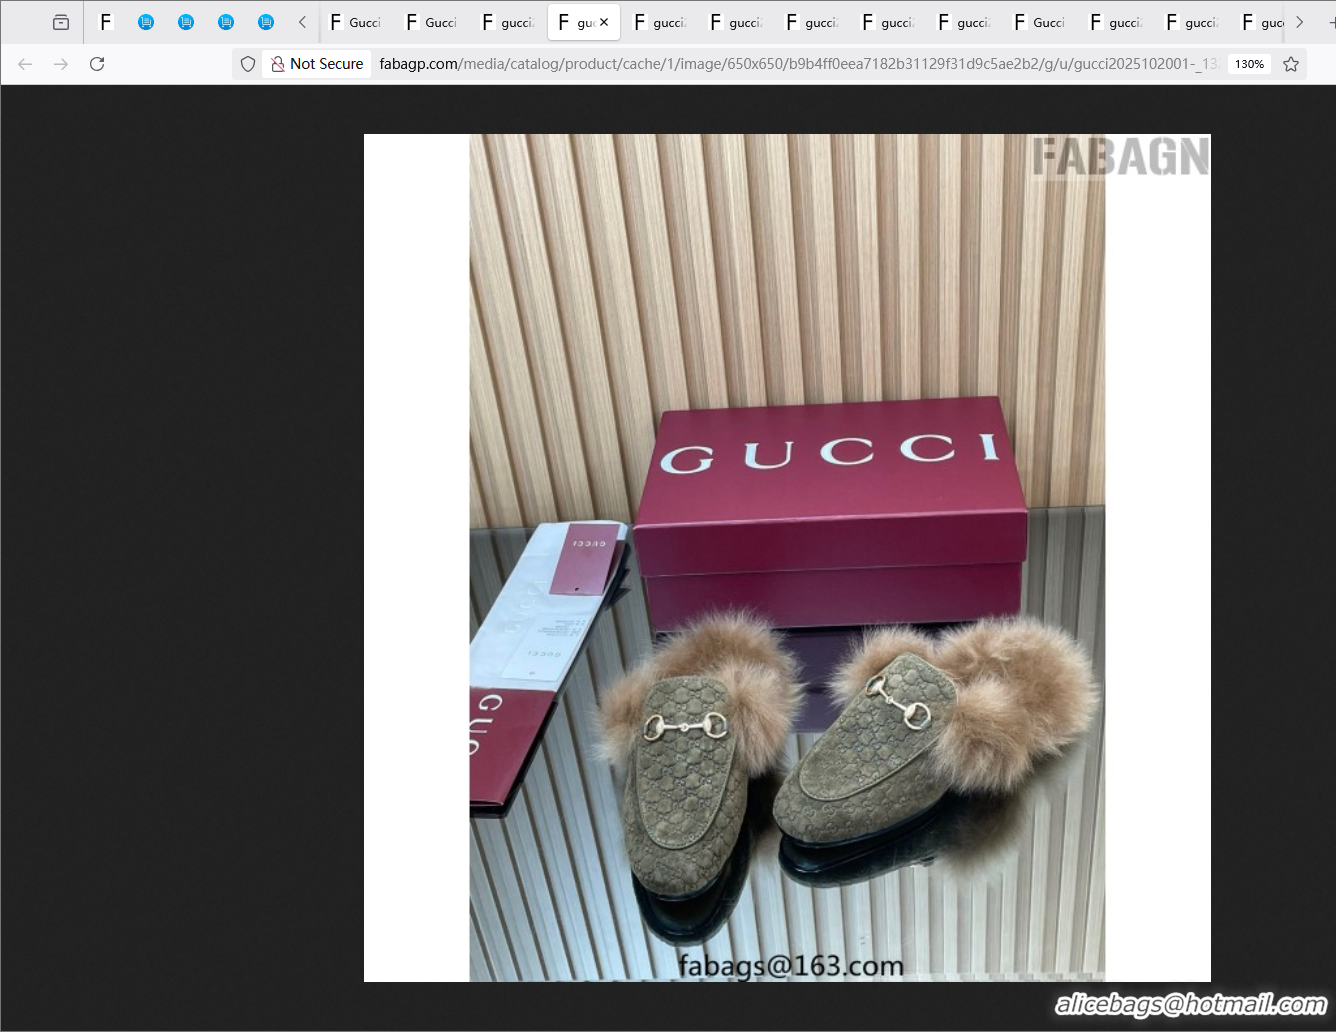The height and width of the screenshot is (1032, 1336).
Task: Open a new browser tab
Action: click(x=1328, y=21)
